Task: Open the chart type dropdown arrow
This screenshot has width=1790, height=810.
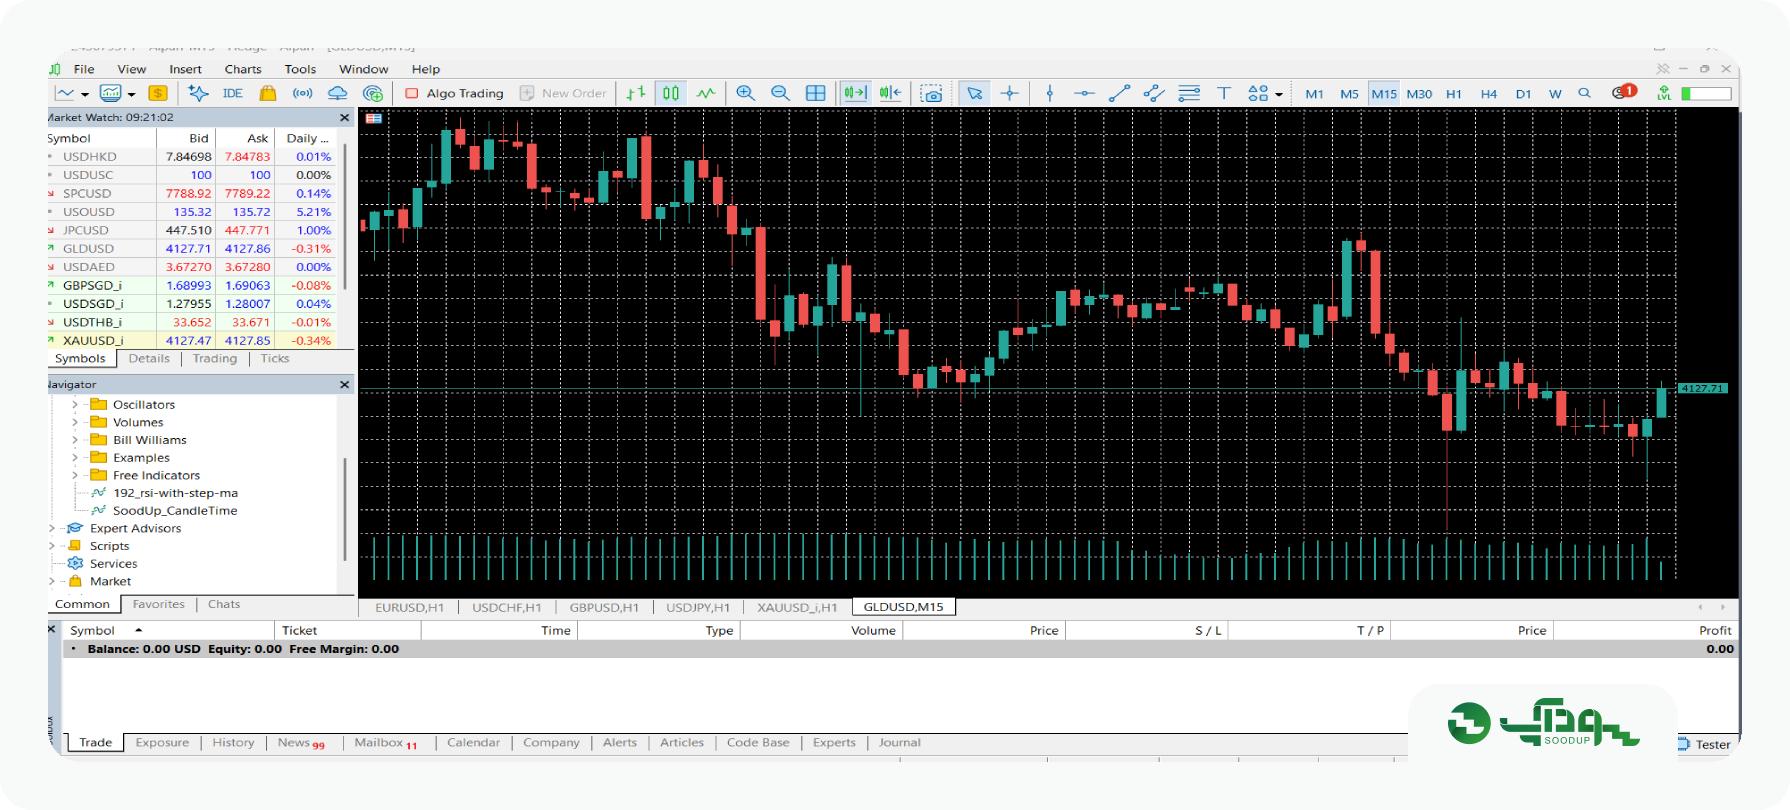Action: [85, 94]
